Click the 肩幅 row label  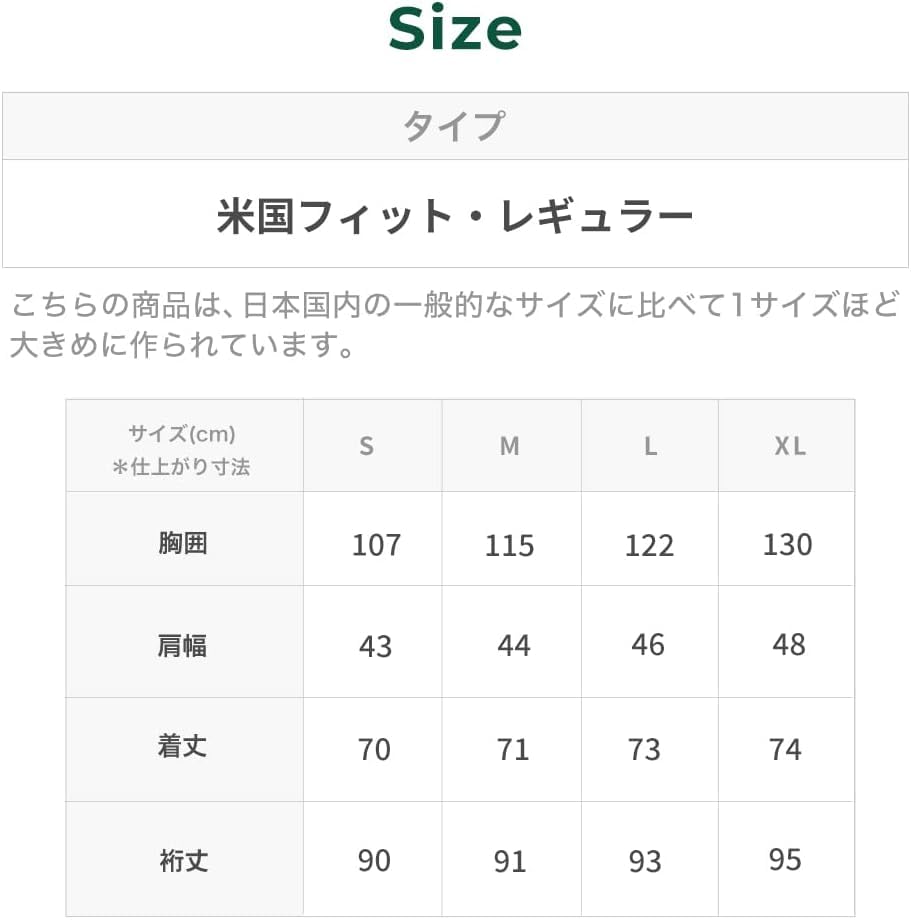coord(183,645)
